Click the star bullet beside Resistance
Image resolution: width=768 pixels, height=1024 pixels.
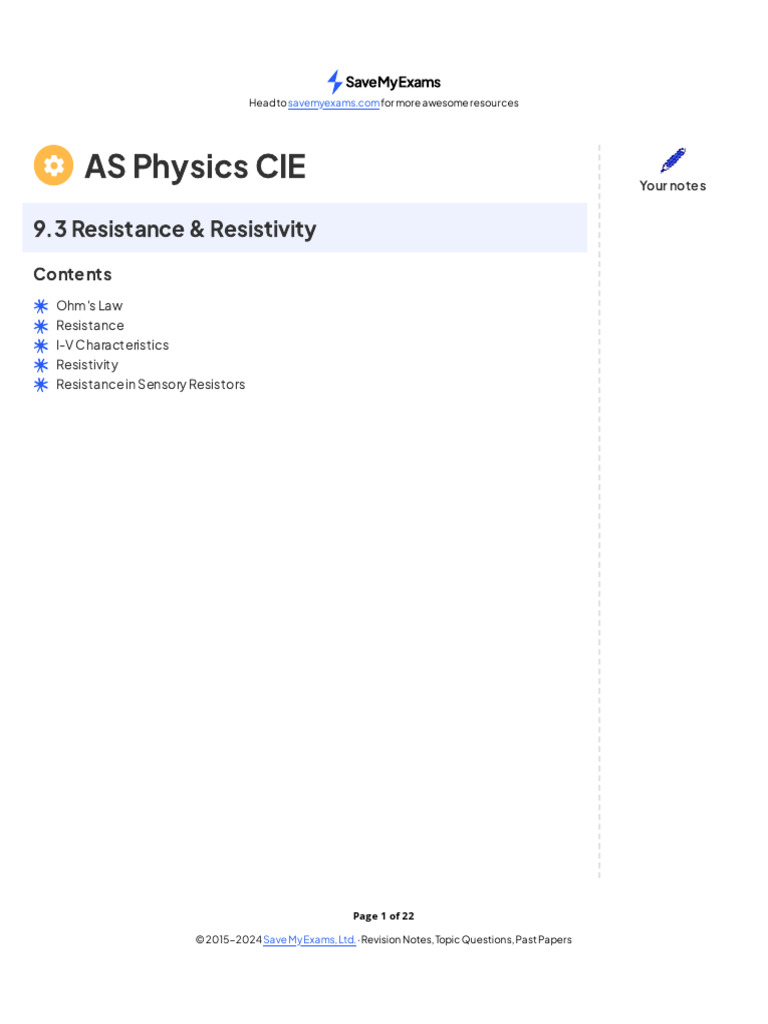pos(41,326)
